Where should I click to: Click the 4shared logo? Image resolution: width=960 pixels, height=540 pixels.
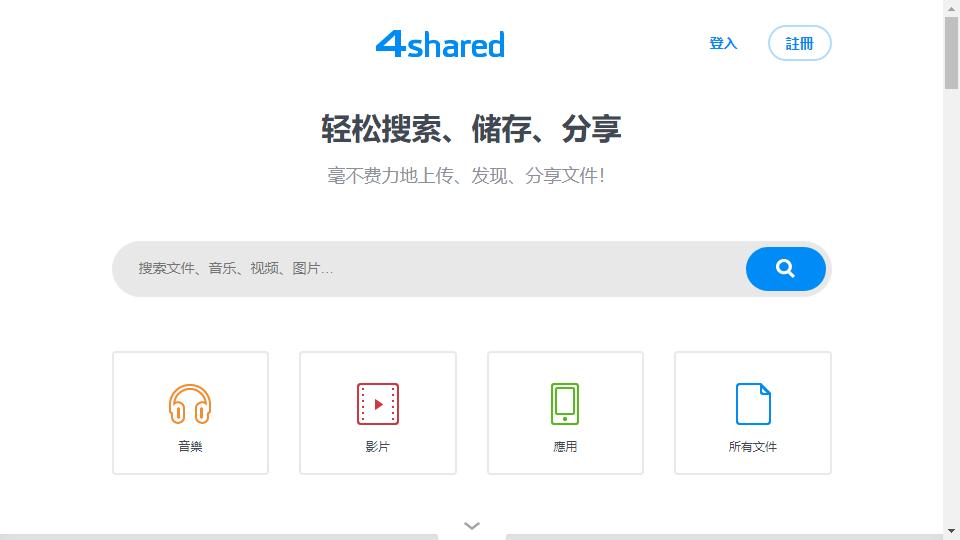coord(440,44)
